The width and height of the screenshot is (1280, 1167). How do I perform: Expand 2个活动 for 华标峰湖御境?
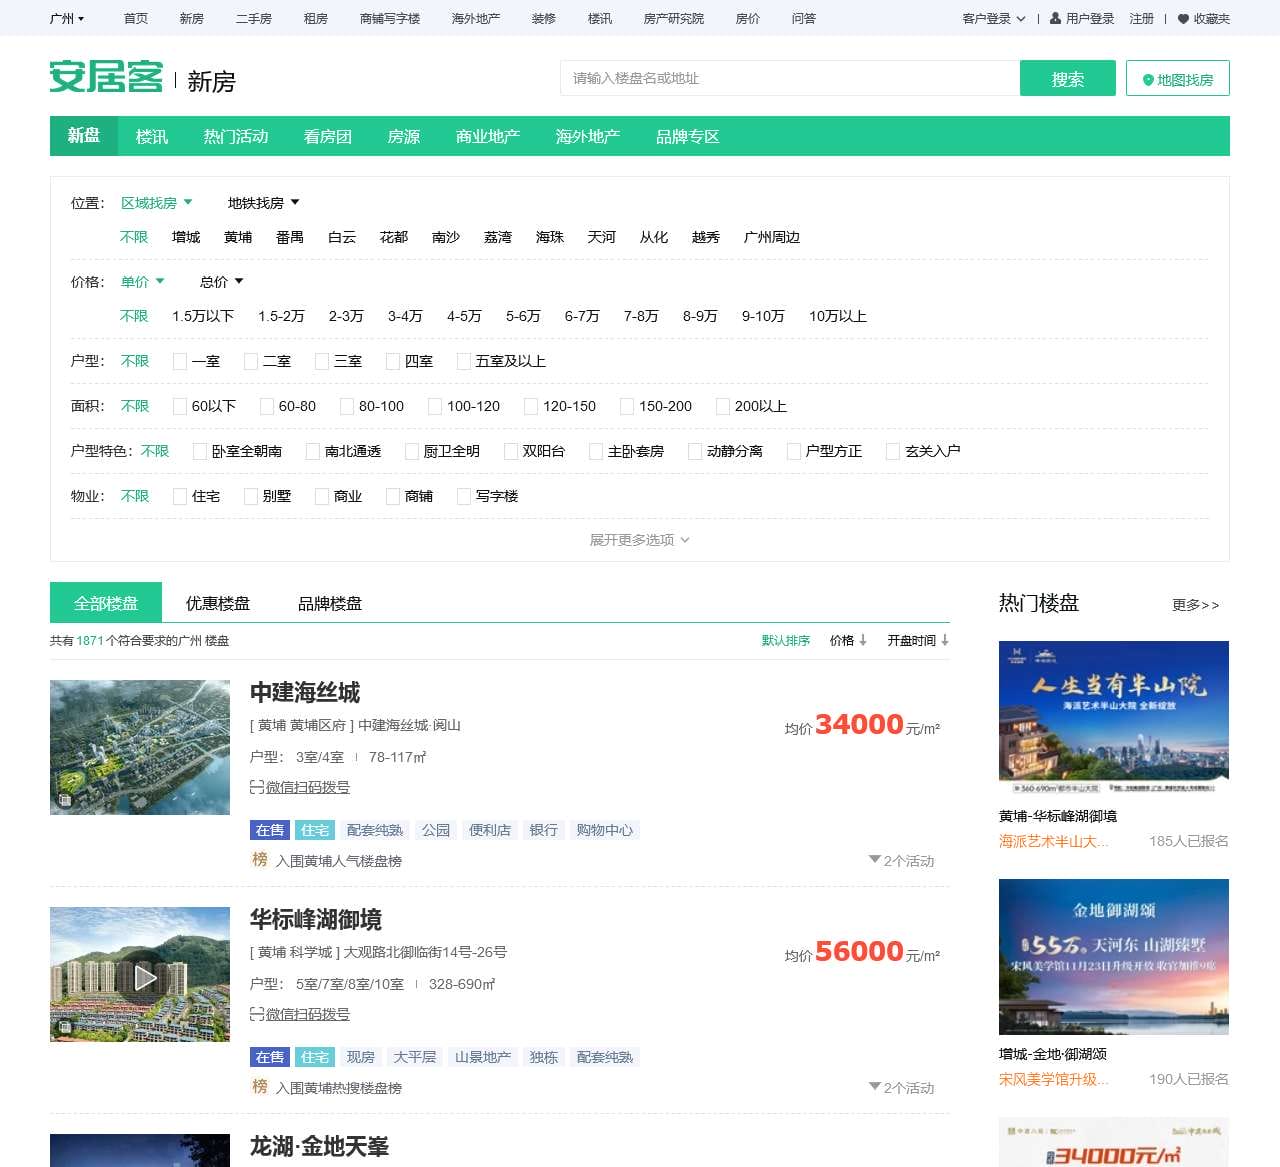[902, 1087]
